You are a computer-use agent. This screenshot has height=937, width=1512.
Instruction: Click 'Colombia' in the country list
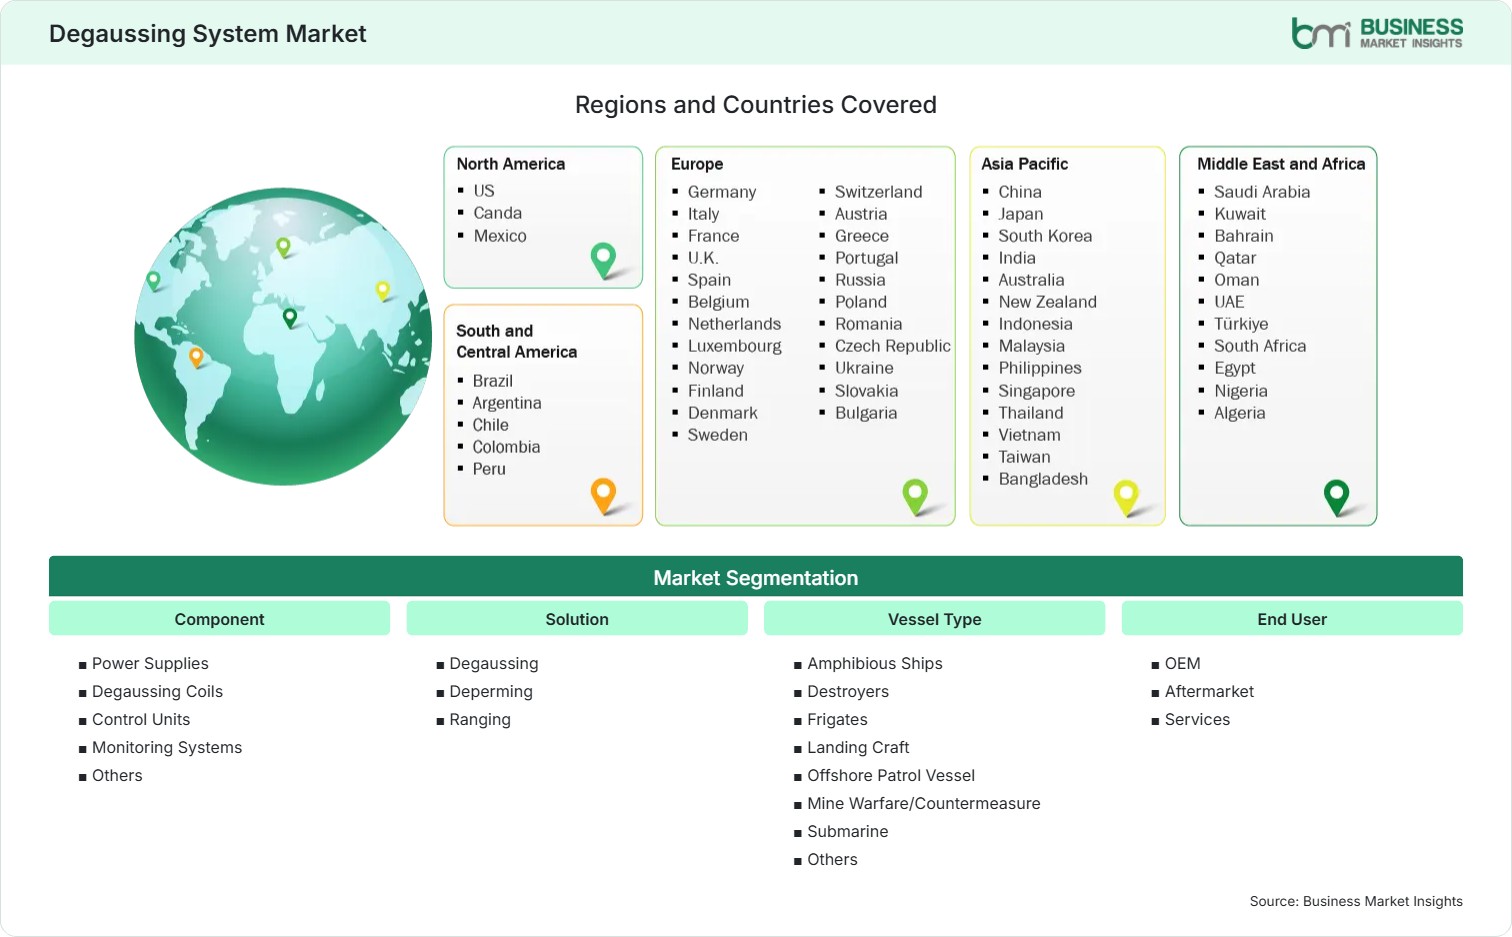coord(506,447)
